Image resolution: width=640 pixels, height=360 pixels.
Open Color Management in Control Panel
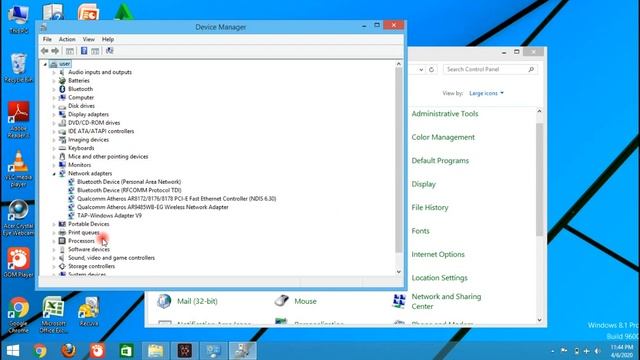coord(443,137)
